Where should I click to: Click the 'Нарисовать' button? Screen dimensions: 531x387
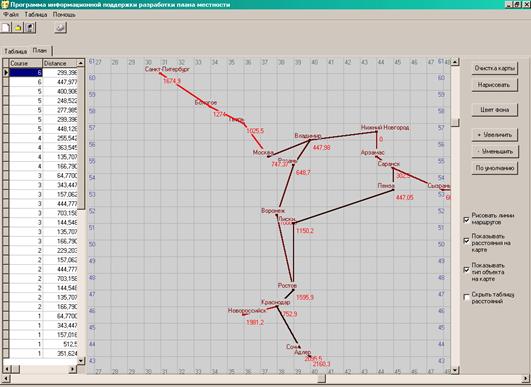[x=494, y=85]
